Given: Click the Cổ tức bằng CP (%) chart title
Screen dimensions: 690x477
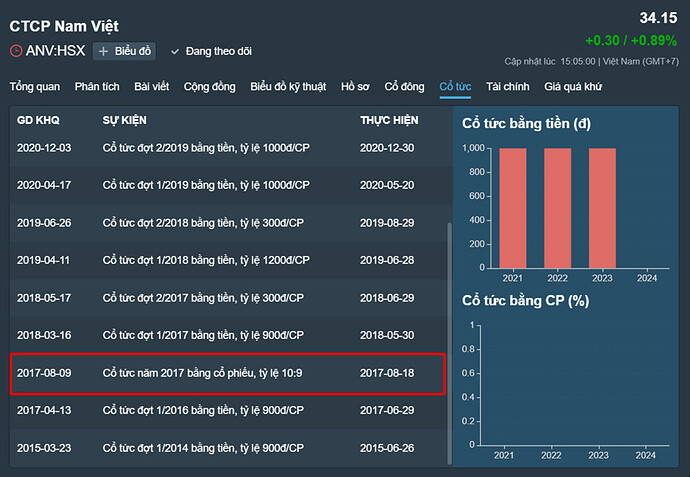Looking at the screenshot, I should pos(525,301).
